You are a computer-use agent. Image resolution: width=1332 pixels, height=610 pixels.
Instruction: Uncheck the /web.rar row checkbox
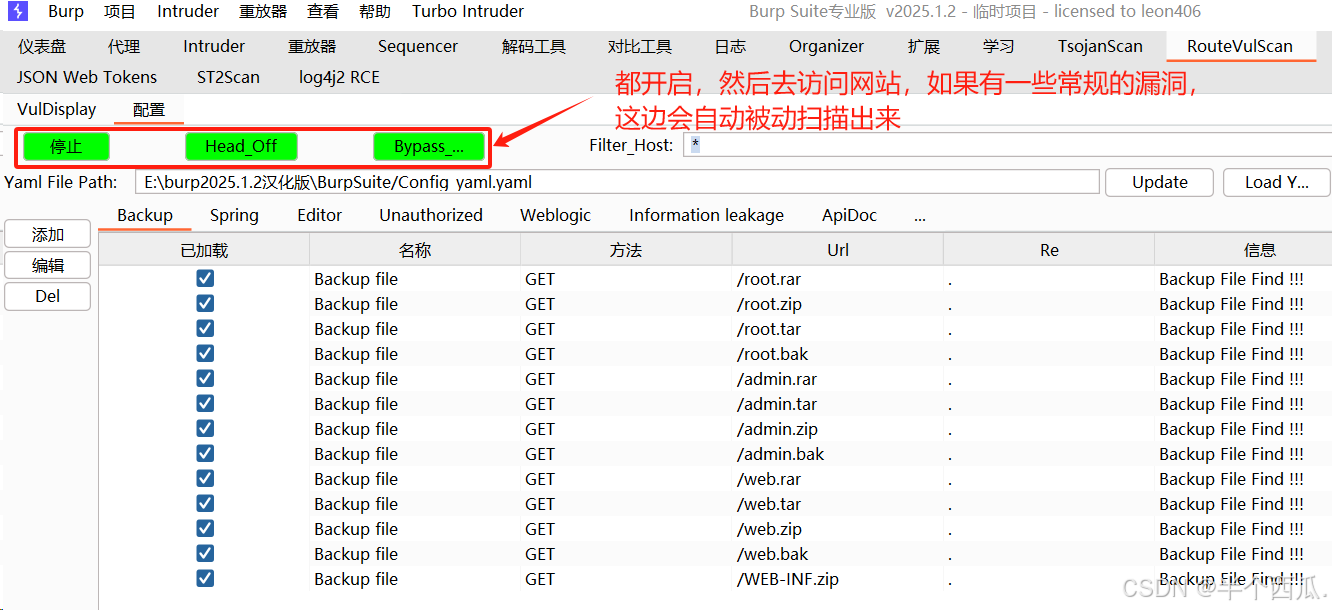coord(205,478)
